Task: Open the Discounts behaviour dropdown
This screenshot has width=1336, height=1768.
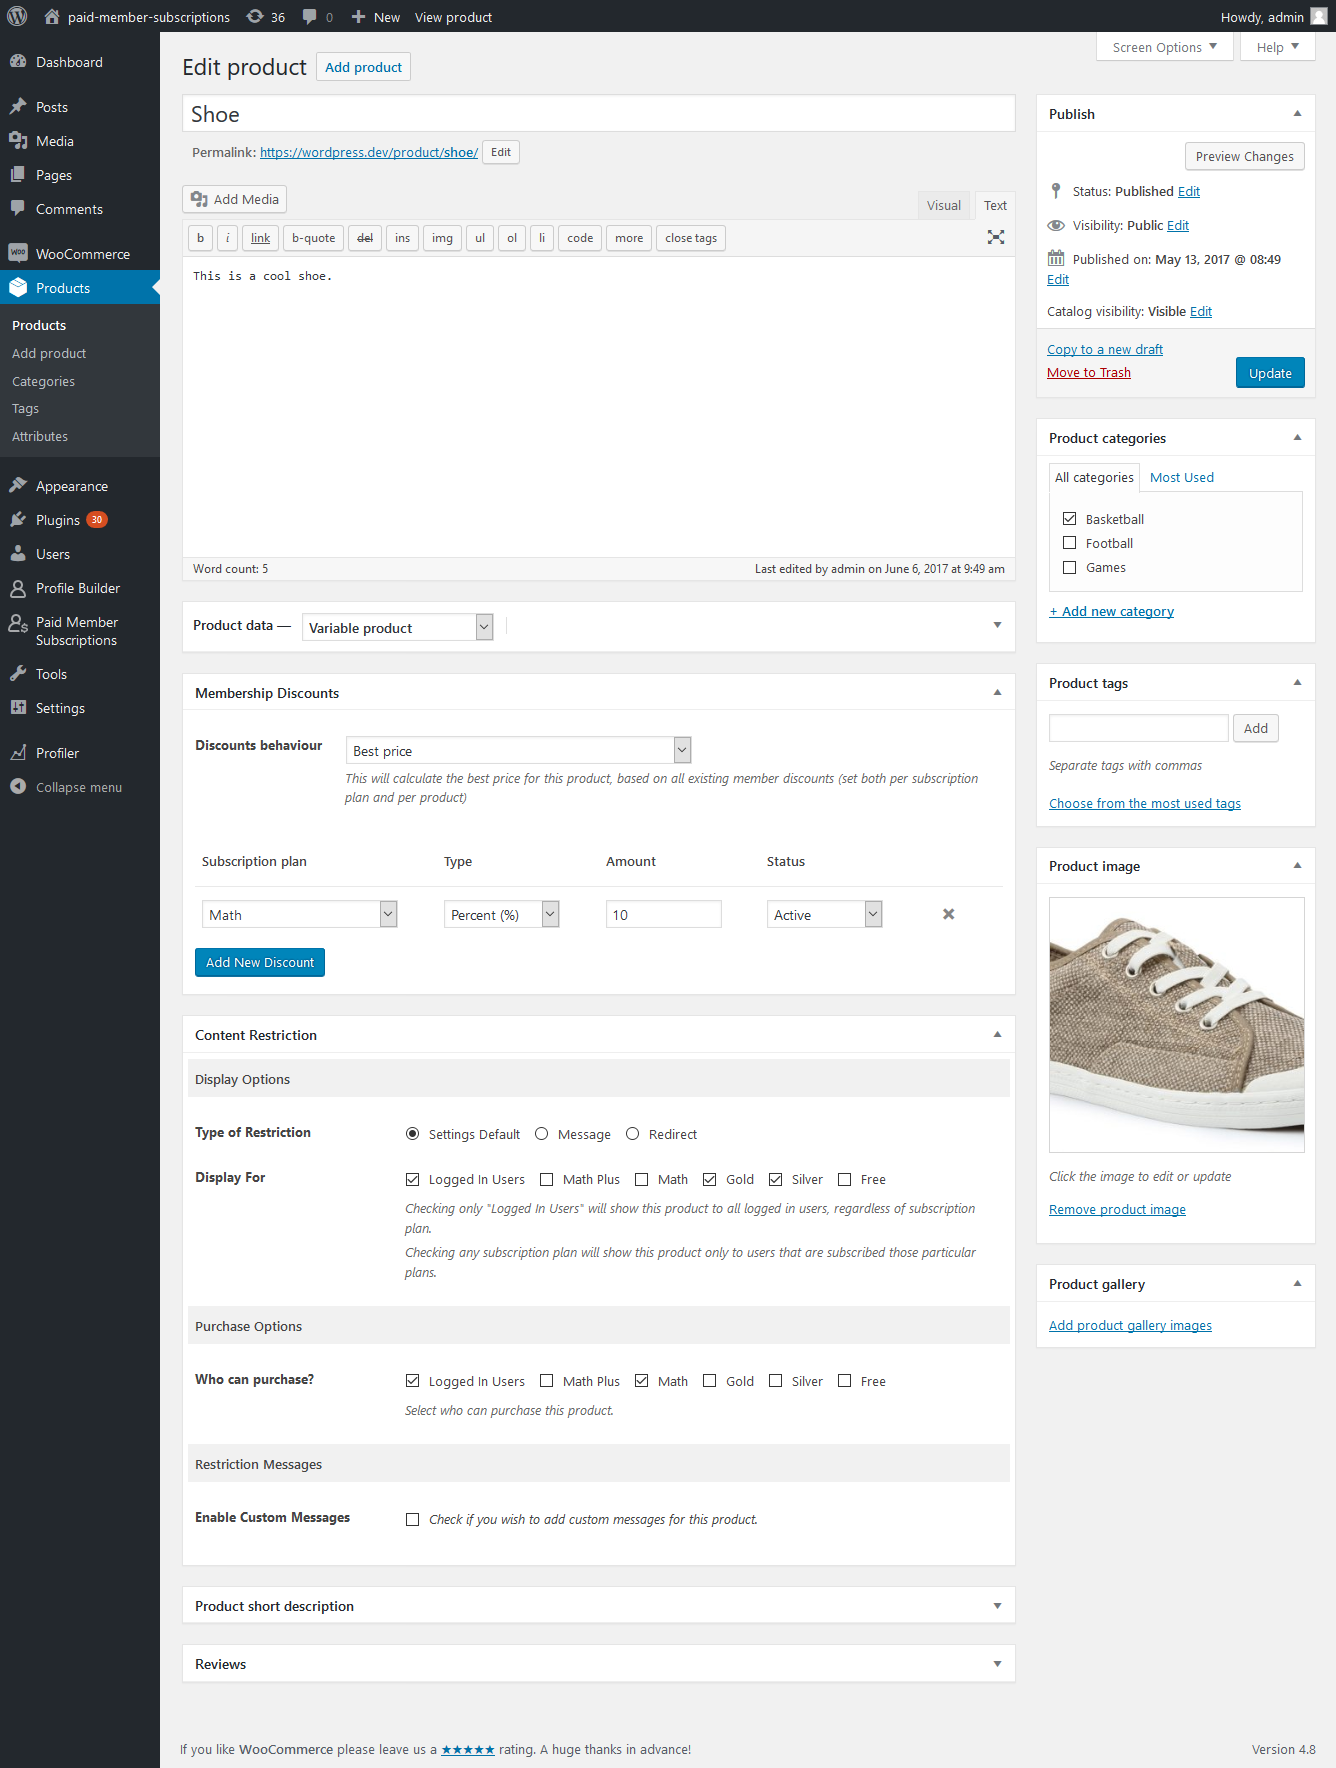Action: 518,750
